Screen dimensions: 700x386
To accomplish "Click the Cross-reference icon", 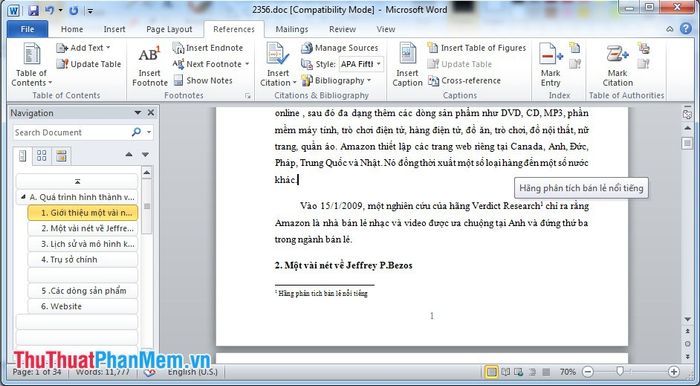I will pyautogui.click(x=433, y=80).
